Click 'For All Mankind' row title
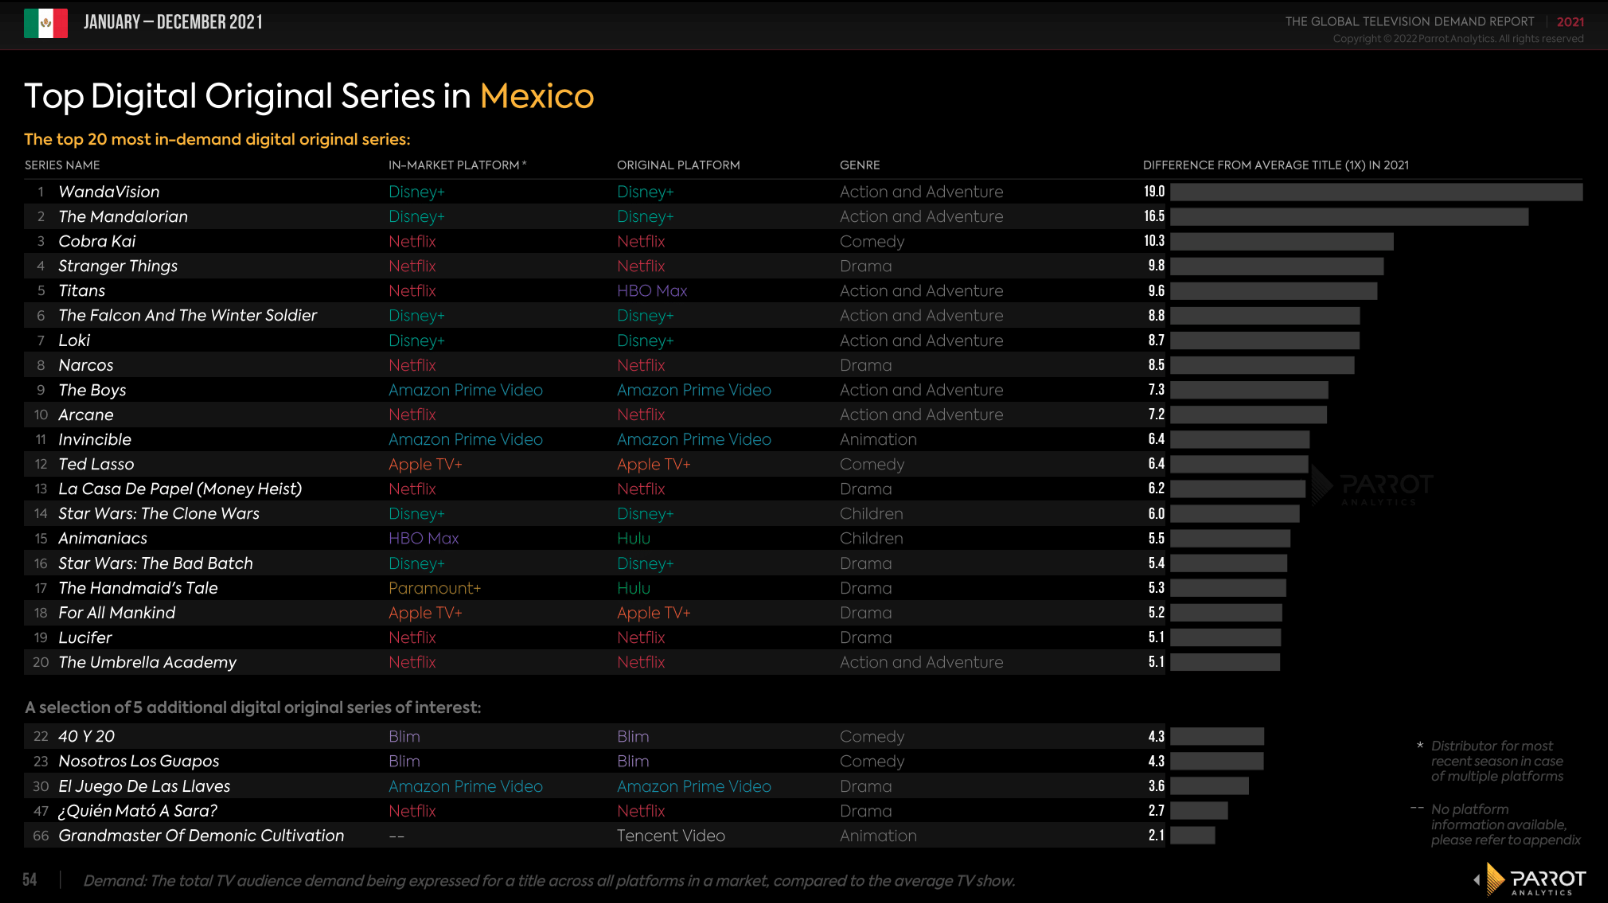 (117, 613)
